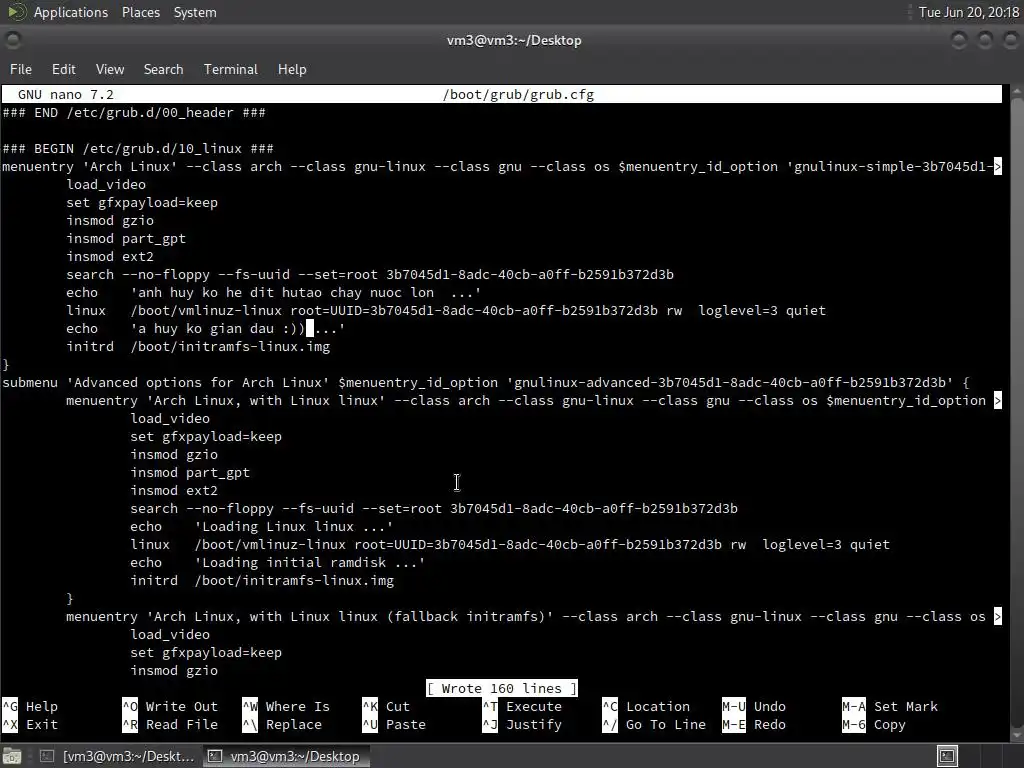This screenshot has height=768, width=1024.
Task: Click the clock showing Tue Jun 20, 20:18
Action: [968, 12]
